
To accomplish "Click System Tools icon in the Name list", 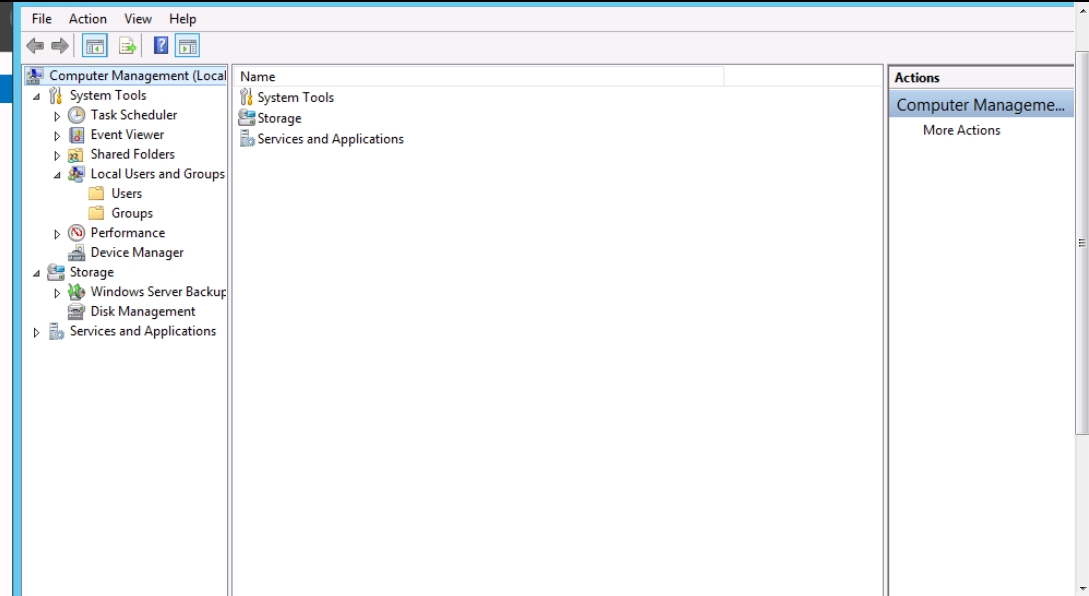I will point(246,97).
